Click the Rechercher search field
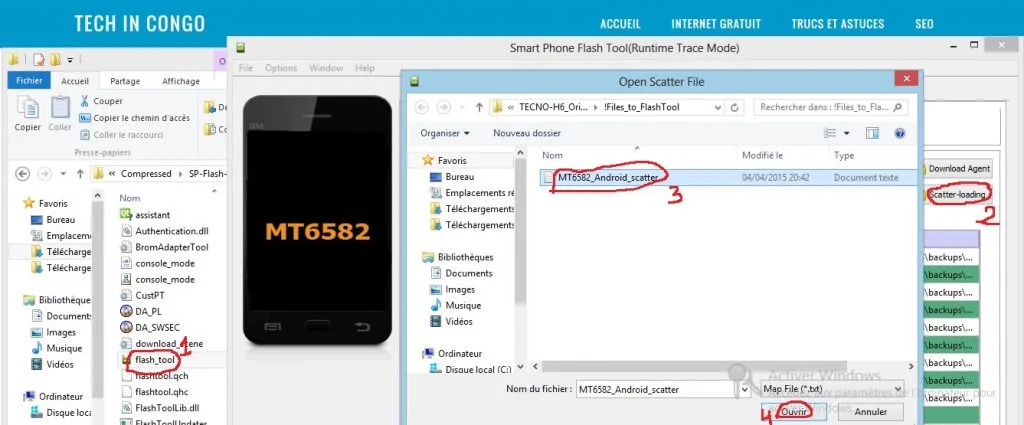This screenshot has height=425, width=1024. point(830,107)
